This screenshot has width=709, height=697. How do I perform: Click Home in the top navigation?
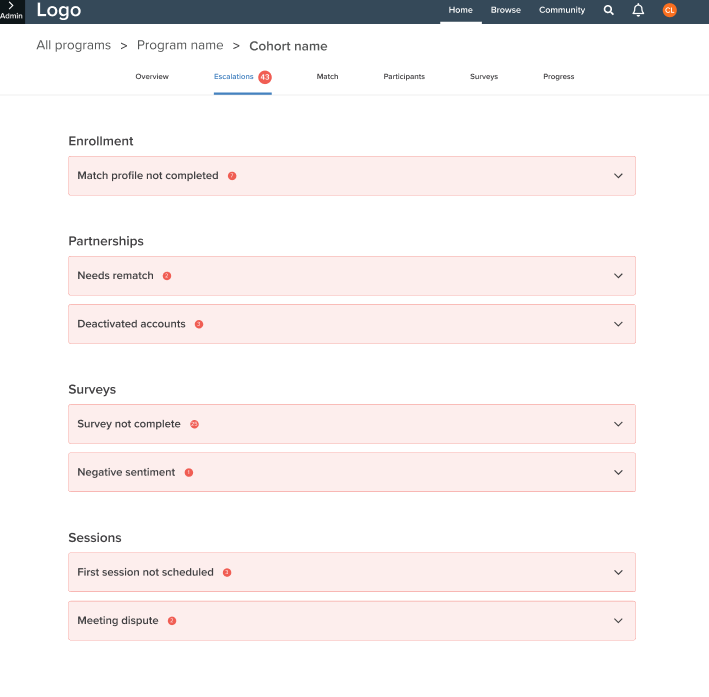[460, 10]
